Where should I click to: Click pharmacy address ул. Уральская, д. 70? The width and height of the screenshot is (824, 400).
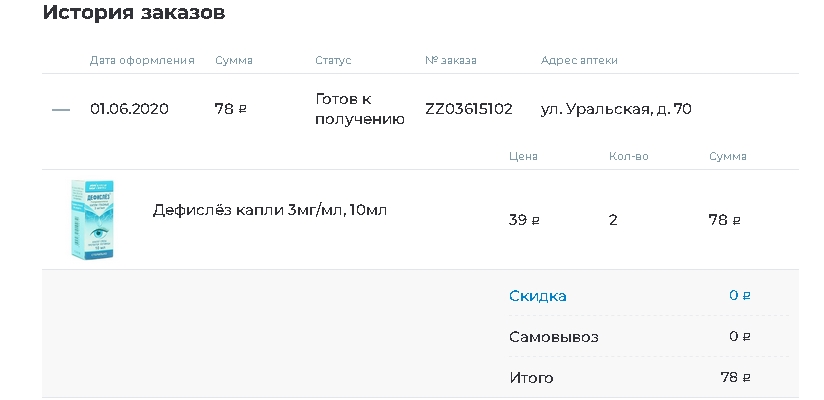click(x=616, y=109)
